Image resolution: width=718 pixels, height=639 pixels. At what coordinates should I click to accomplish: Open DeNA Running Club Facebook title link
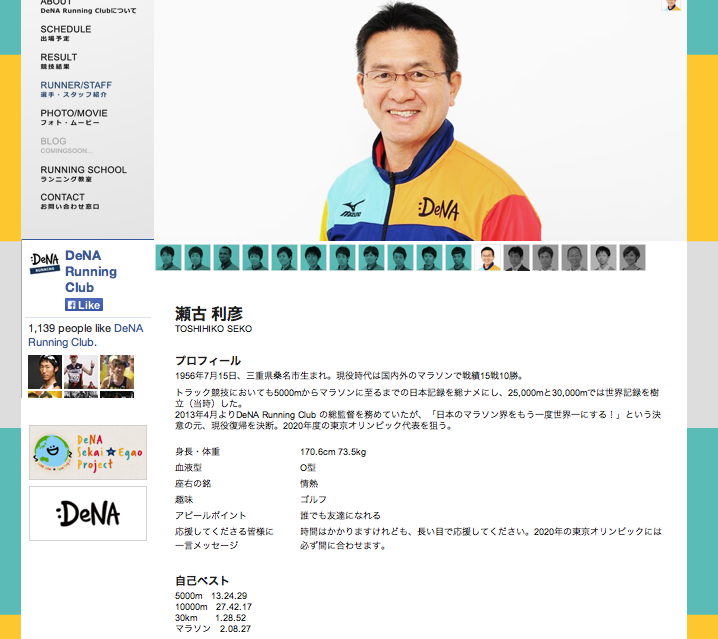pyautogui.click(x=91, y=271)
